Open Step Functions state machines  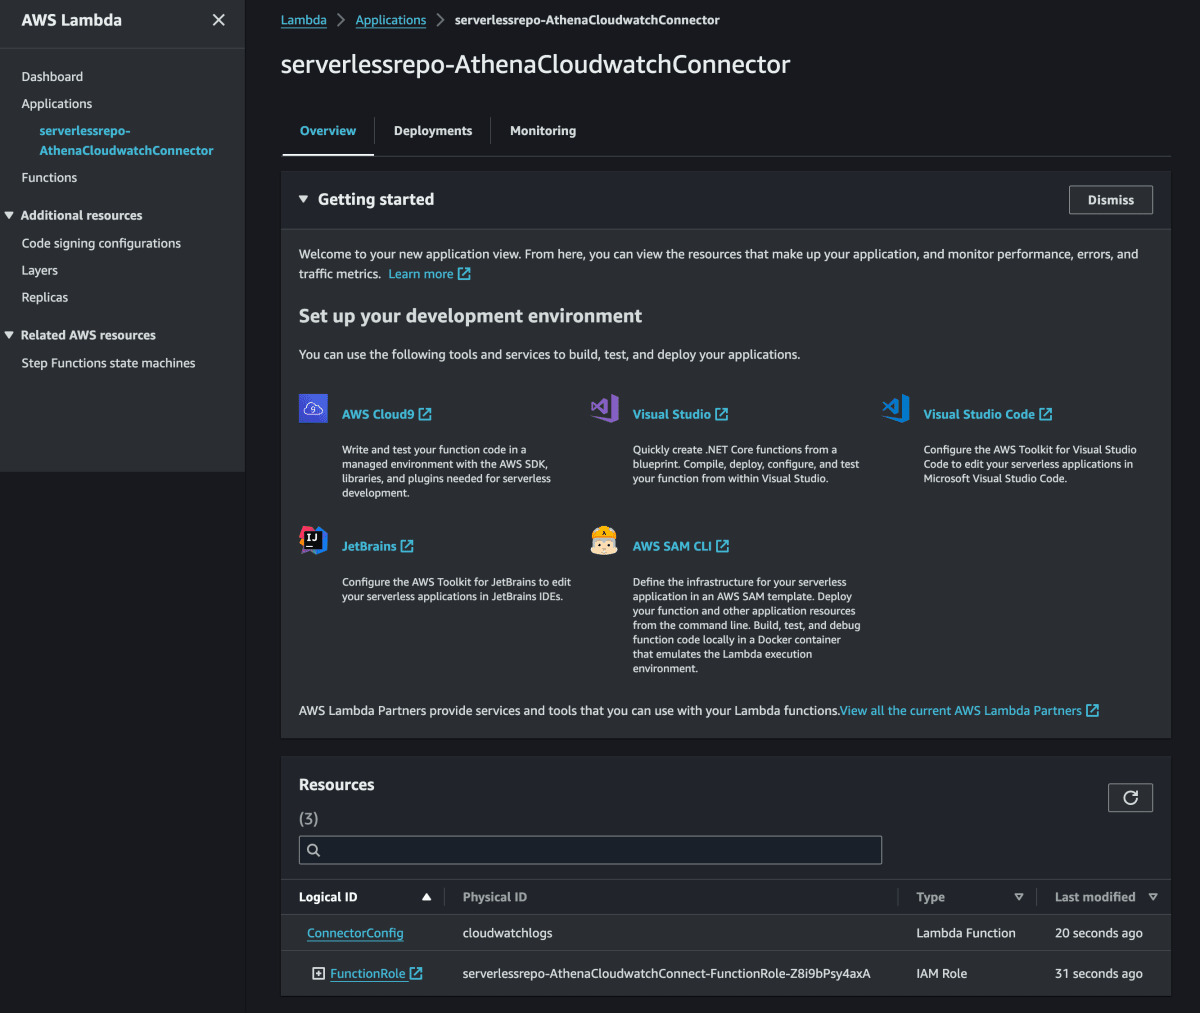[x=108, y=363]
